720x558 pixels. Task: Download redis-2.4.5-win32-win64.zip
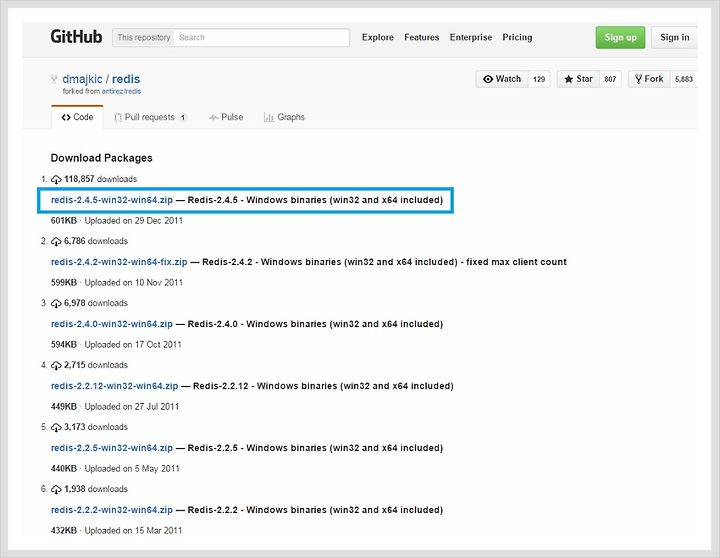(x=112, y=200)
